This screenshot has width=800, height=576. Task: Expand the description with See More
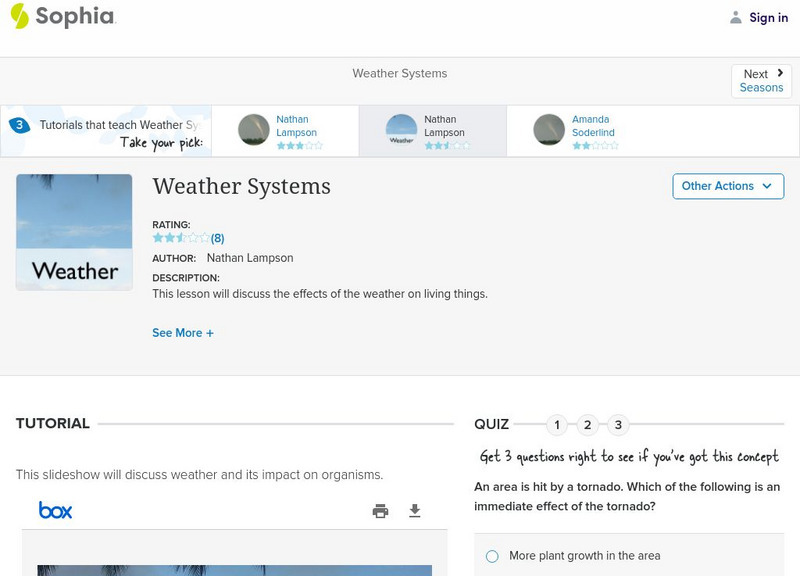coord(183,332)
